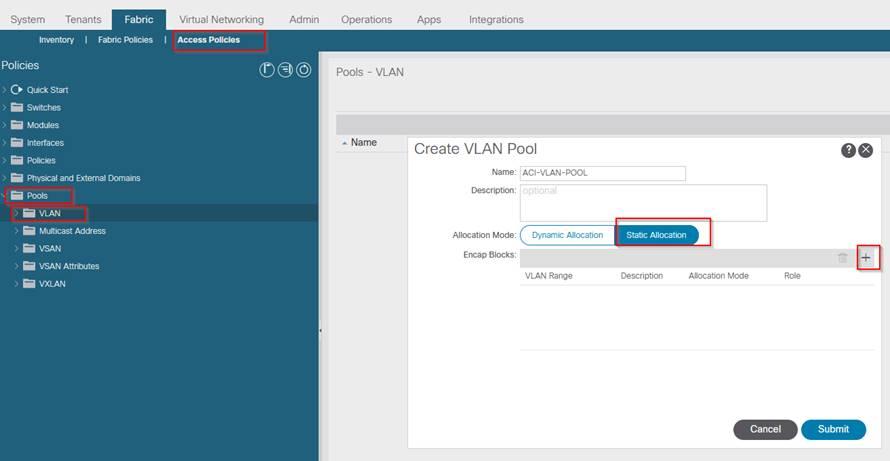Add an encap block with plus icon
Screen dimensions: 890x461
point(866,258)
